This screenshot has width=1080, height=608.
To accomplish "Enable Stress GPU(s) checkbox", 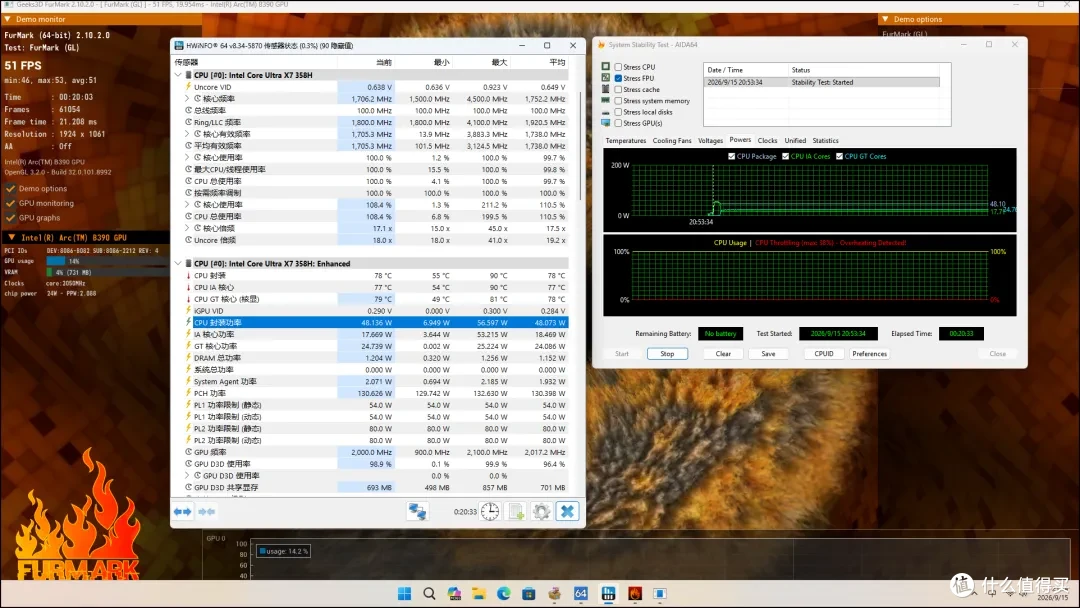I will [x=619, y=123].
